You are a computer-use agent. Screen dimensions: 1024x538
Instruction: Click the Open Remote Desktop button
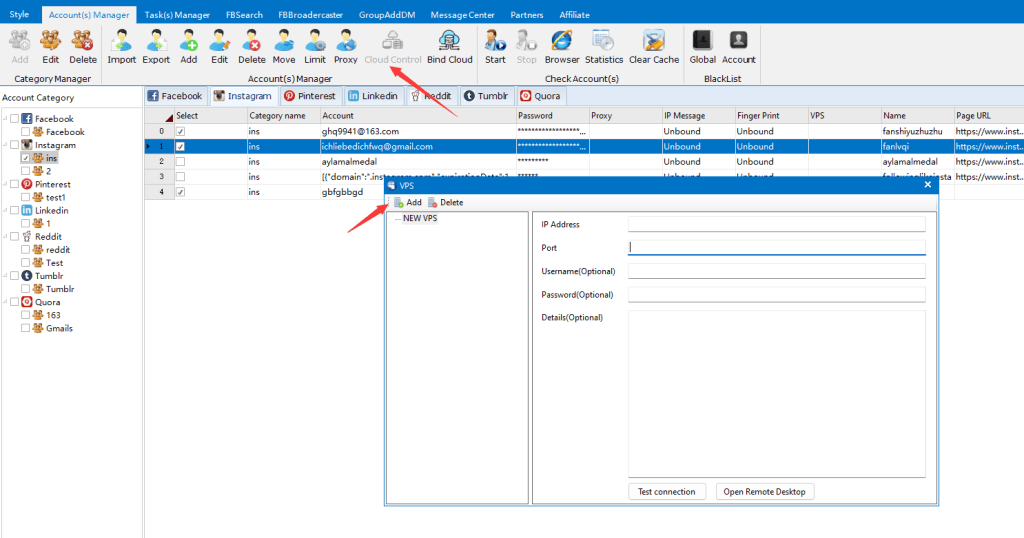tap(765, 491)
